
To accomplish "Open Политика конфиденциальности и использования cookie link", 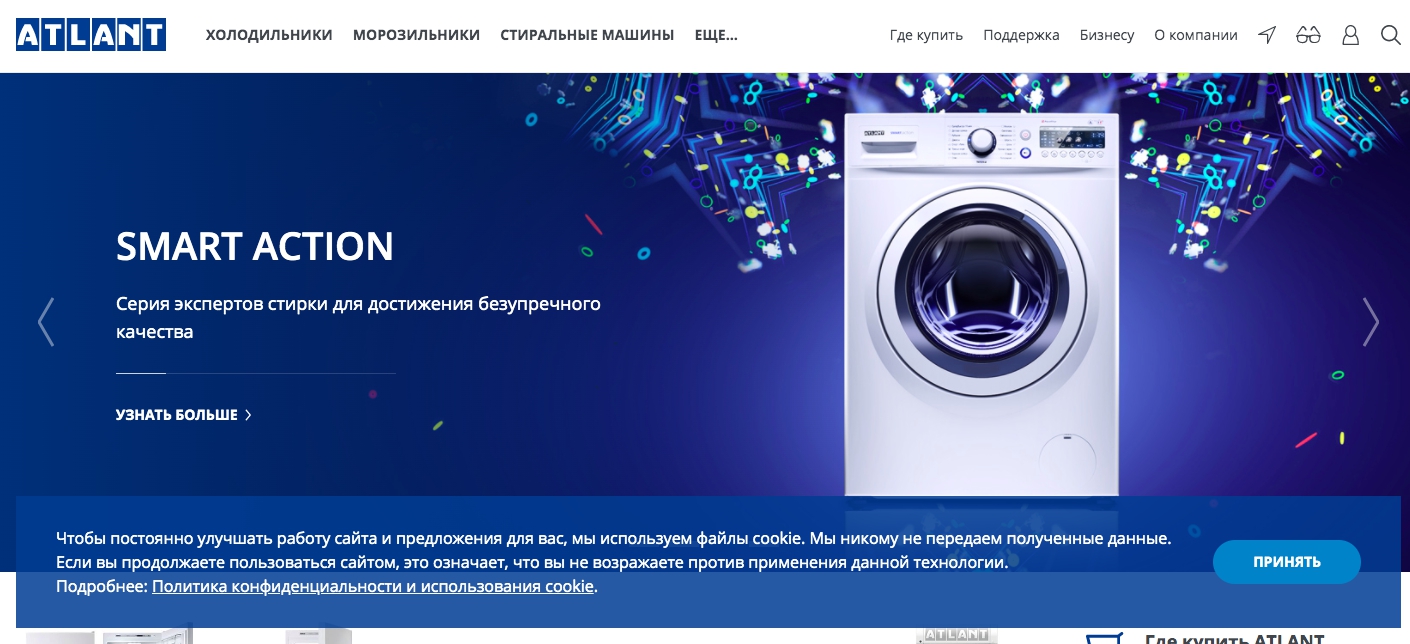I will pos(373,587).
